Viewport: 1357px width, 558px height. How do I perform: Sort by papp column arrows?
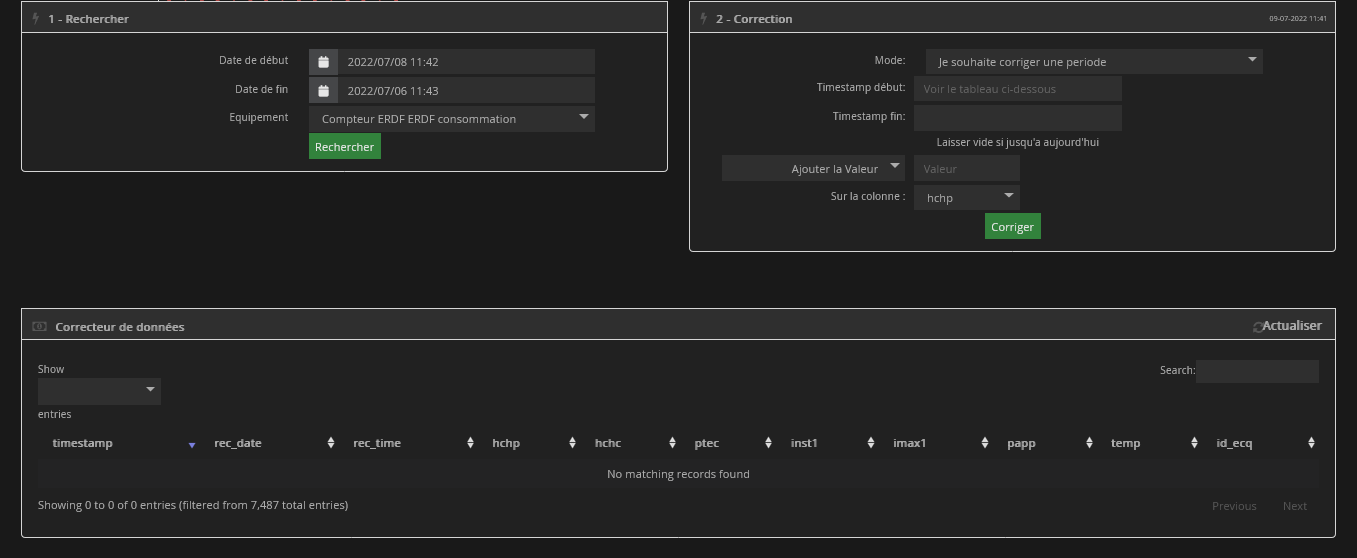1088,443
